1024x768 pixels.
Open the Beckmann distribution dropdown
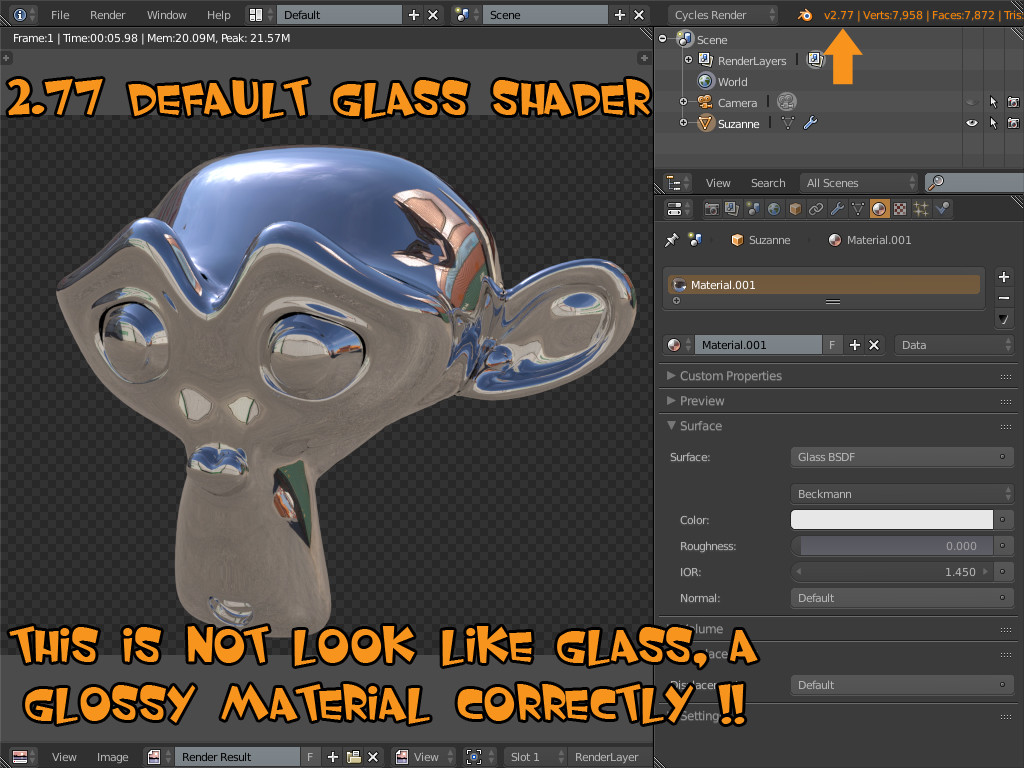[900, 493]
